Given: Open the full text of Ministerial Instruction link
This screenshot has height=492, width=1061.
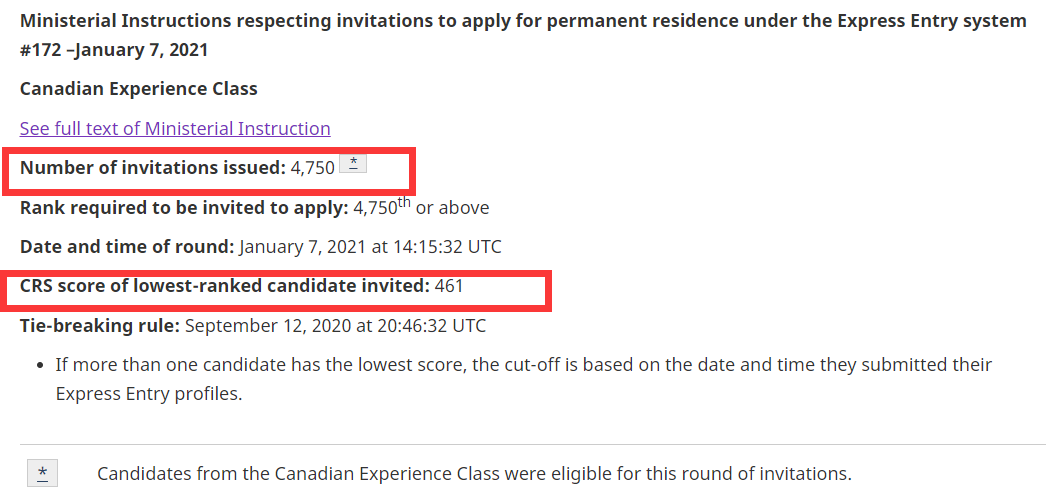Looking at the screenshot, I should (175, 129).
